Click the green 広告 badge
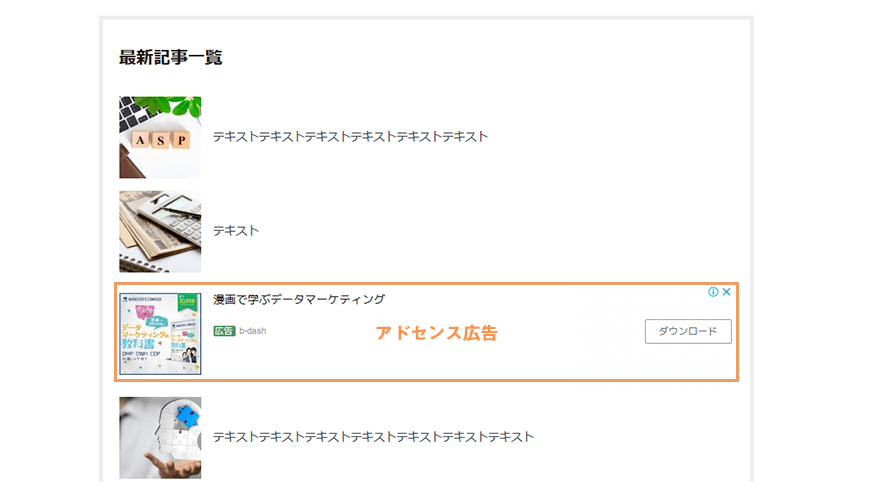870x492 pixels. point(224,331)
